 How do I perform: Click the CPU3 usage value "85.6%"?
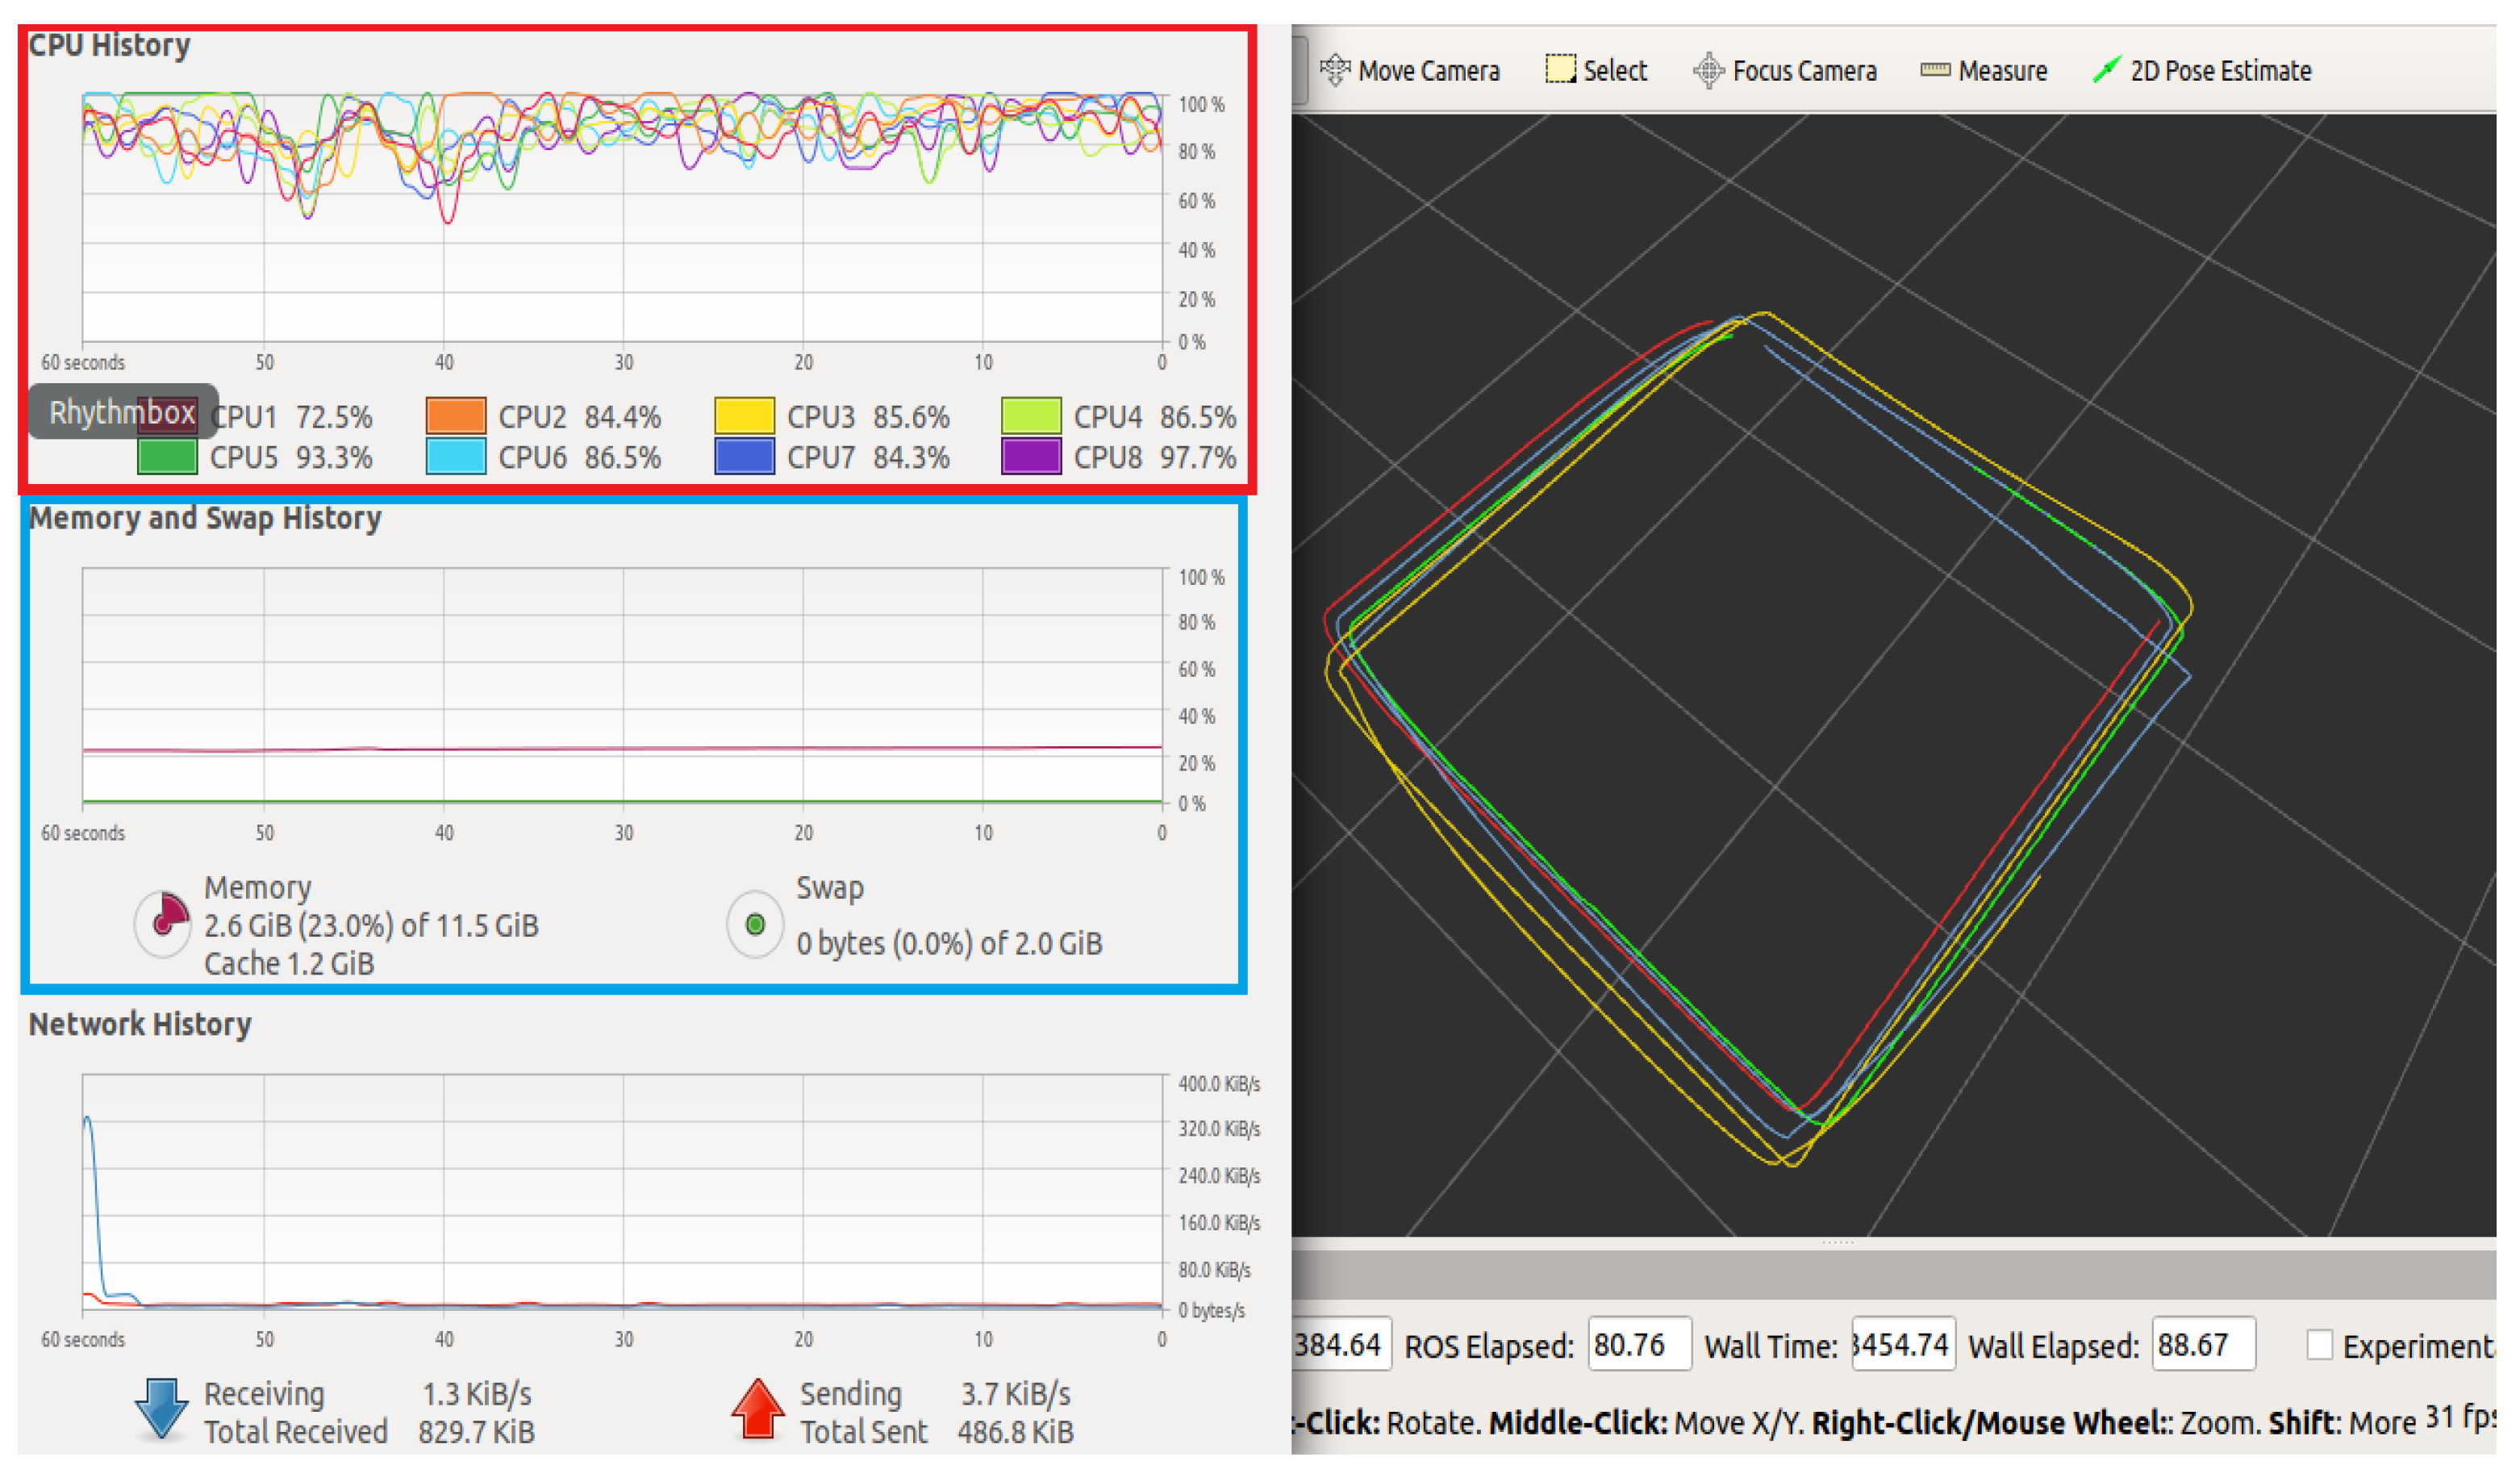[911, 416]
